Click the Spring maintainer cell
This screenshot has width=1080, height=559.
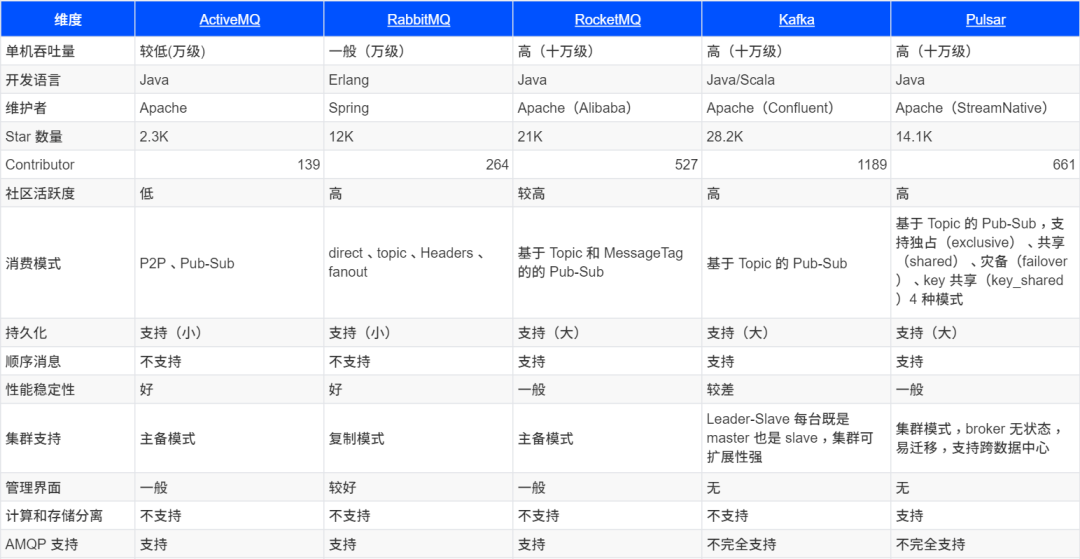[418, 108]
